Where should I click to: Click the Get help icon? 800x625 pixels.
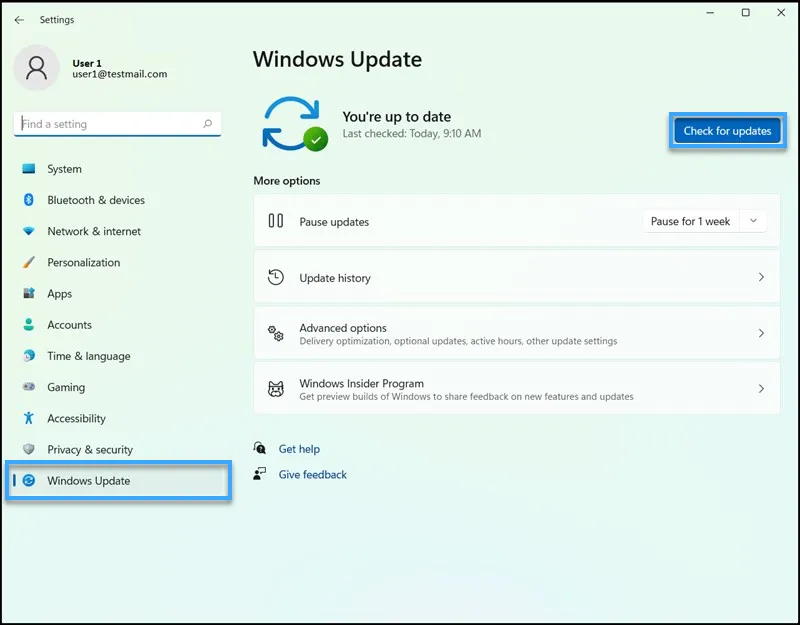[x=260, y=448]
